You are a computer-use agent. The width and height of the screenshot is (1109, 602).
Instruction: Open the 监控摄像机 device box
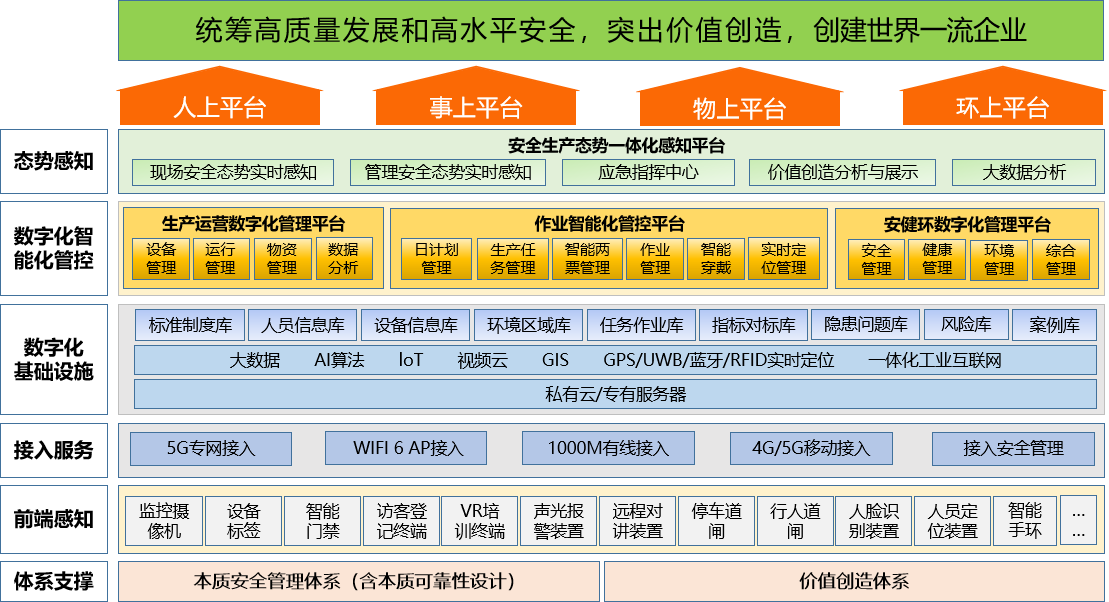click(x=164, y=521)
